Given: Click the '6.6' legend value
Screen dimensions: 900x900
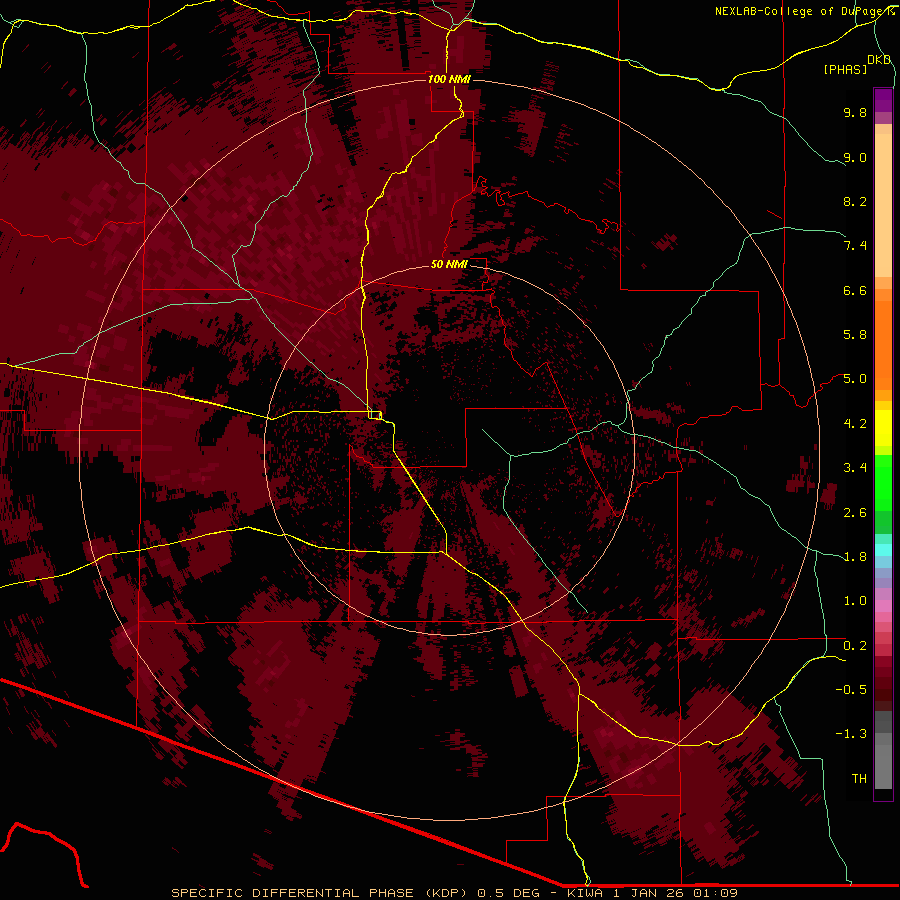Looking at the screenshot, I should tap(855, 290).
